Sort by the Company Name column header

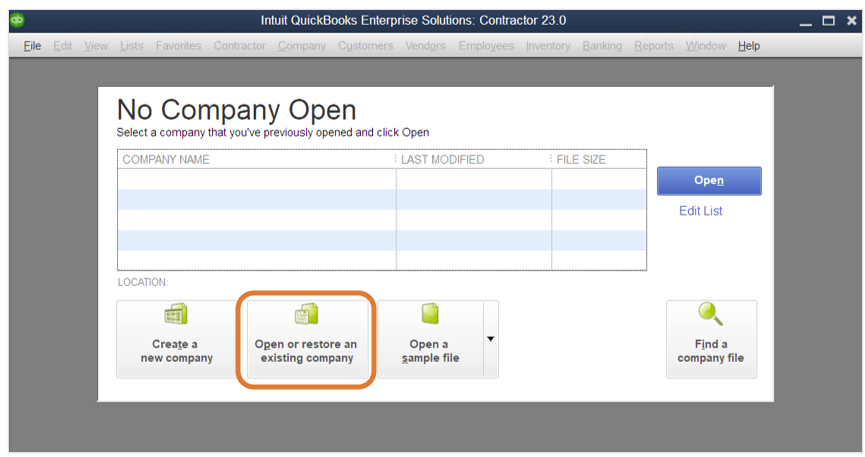[x=255, y=160]
